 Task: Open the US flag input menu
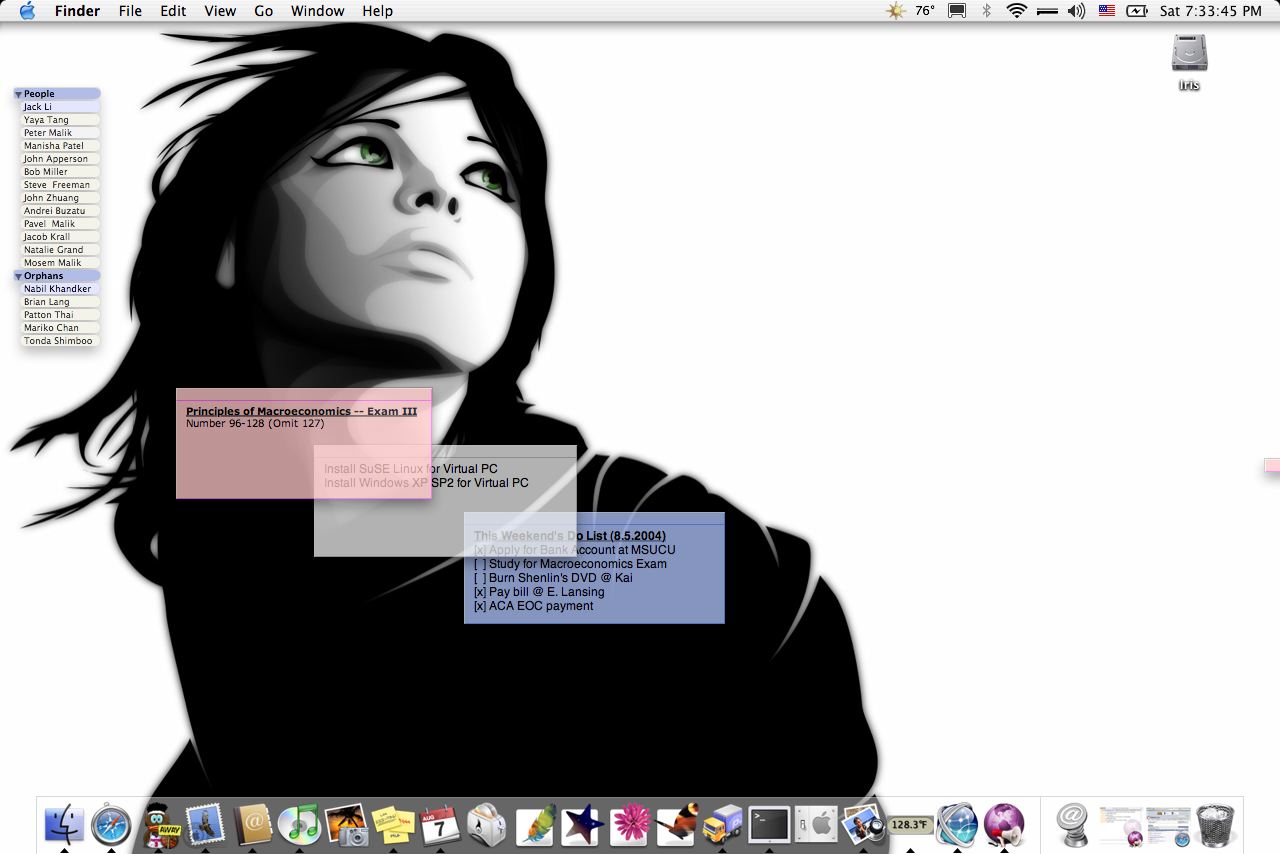(x=1106, y=11)
